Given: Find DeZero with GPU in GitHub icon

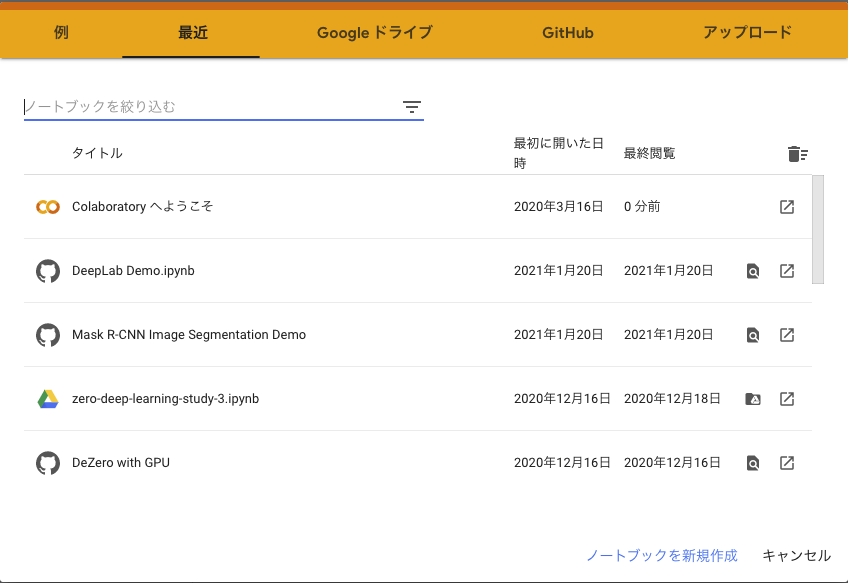Looking at the screenshot, I should coord(753,463).
